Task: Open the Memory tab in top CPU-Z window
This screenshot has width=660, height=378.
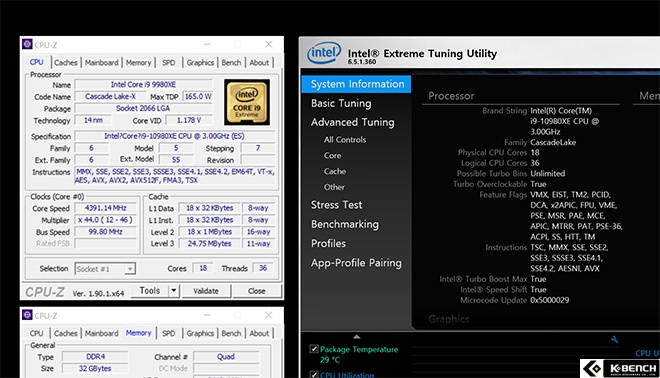Action: coord(138,63)
